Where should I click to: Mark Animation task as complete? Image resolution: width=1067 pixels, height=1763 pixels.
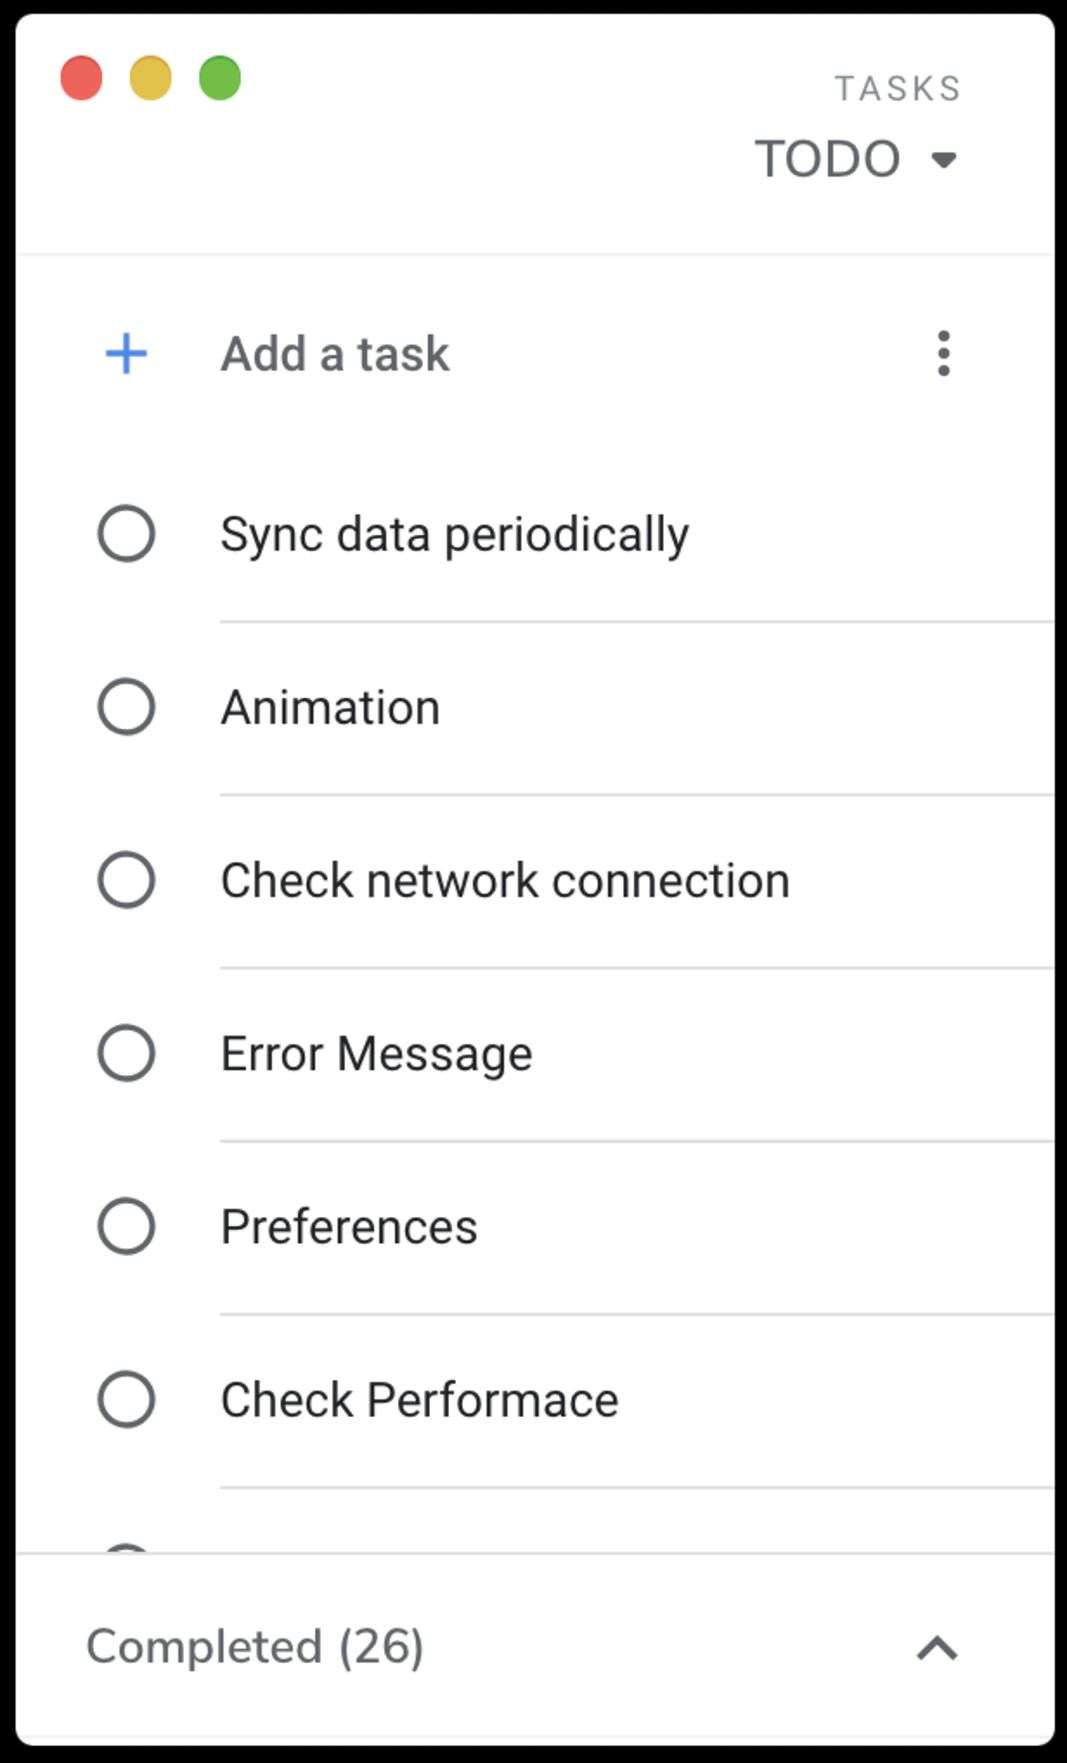(127, 707)
